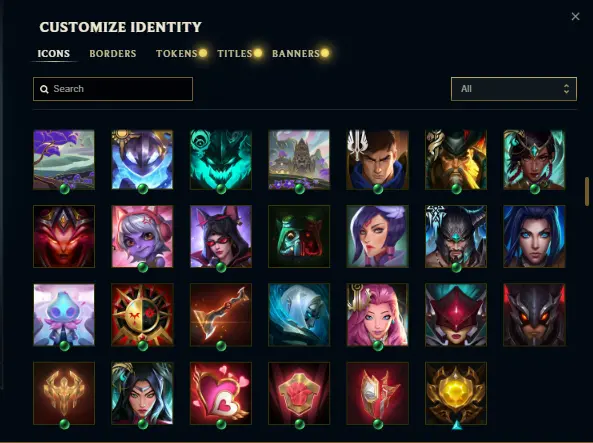Select the Garen with sword emblem icon
The width and height of the screenshot is (593, 443).
(377, 160)
